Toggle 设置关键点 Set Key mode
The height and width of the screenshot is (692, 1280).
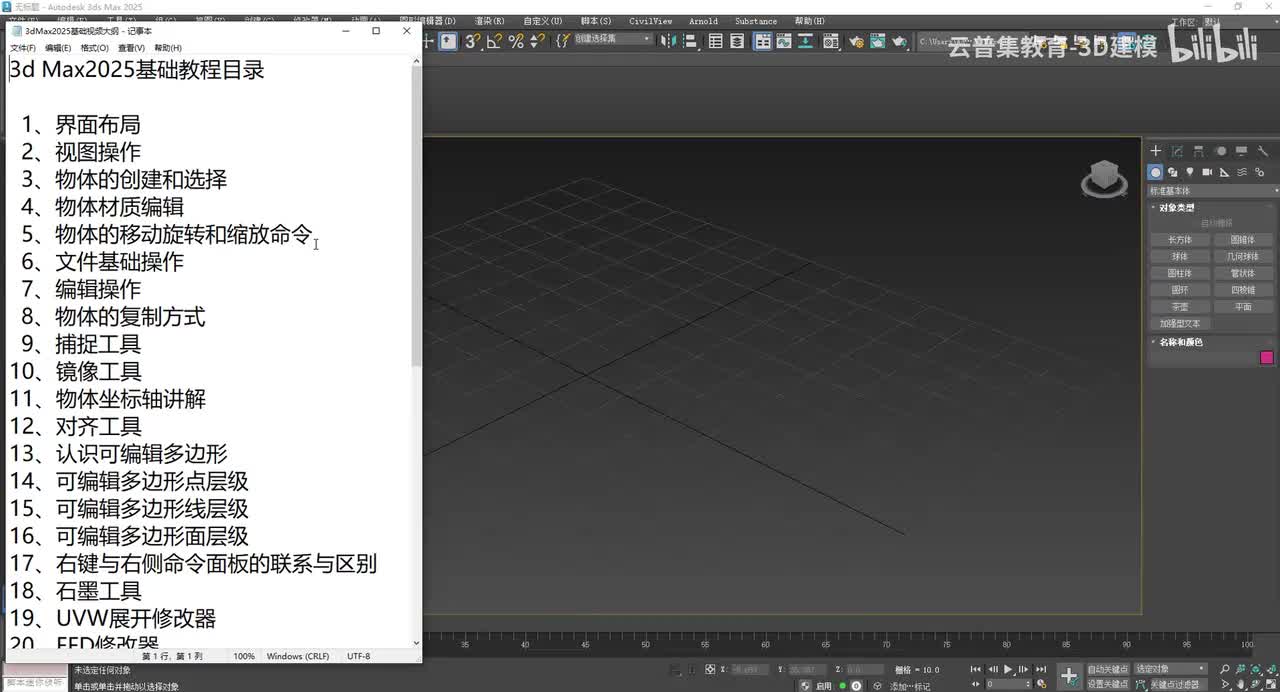click(x=1109, y=684)
